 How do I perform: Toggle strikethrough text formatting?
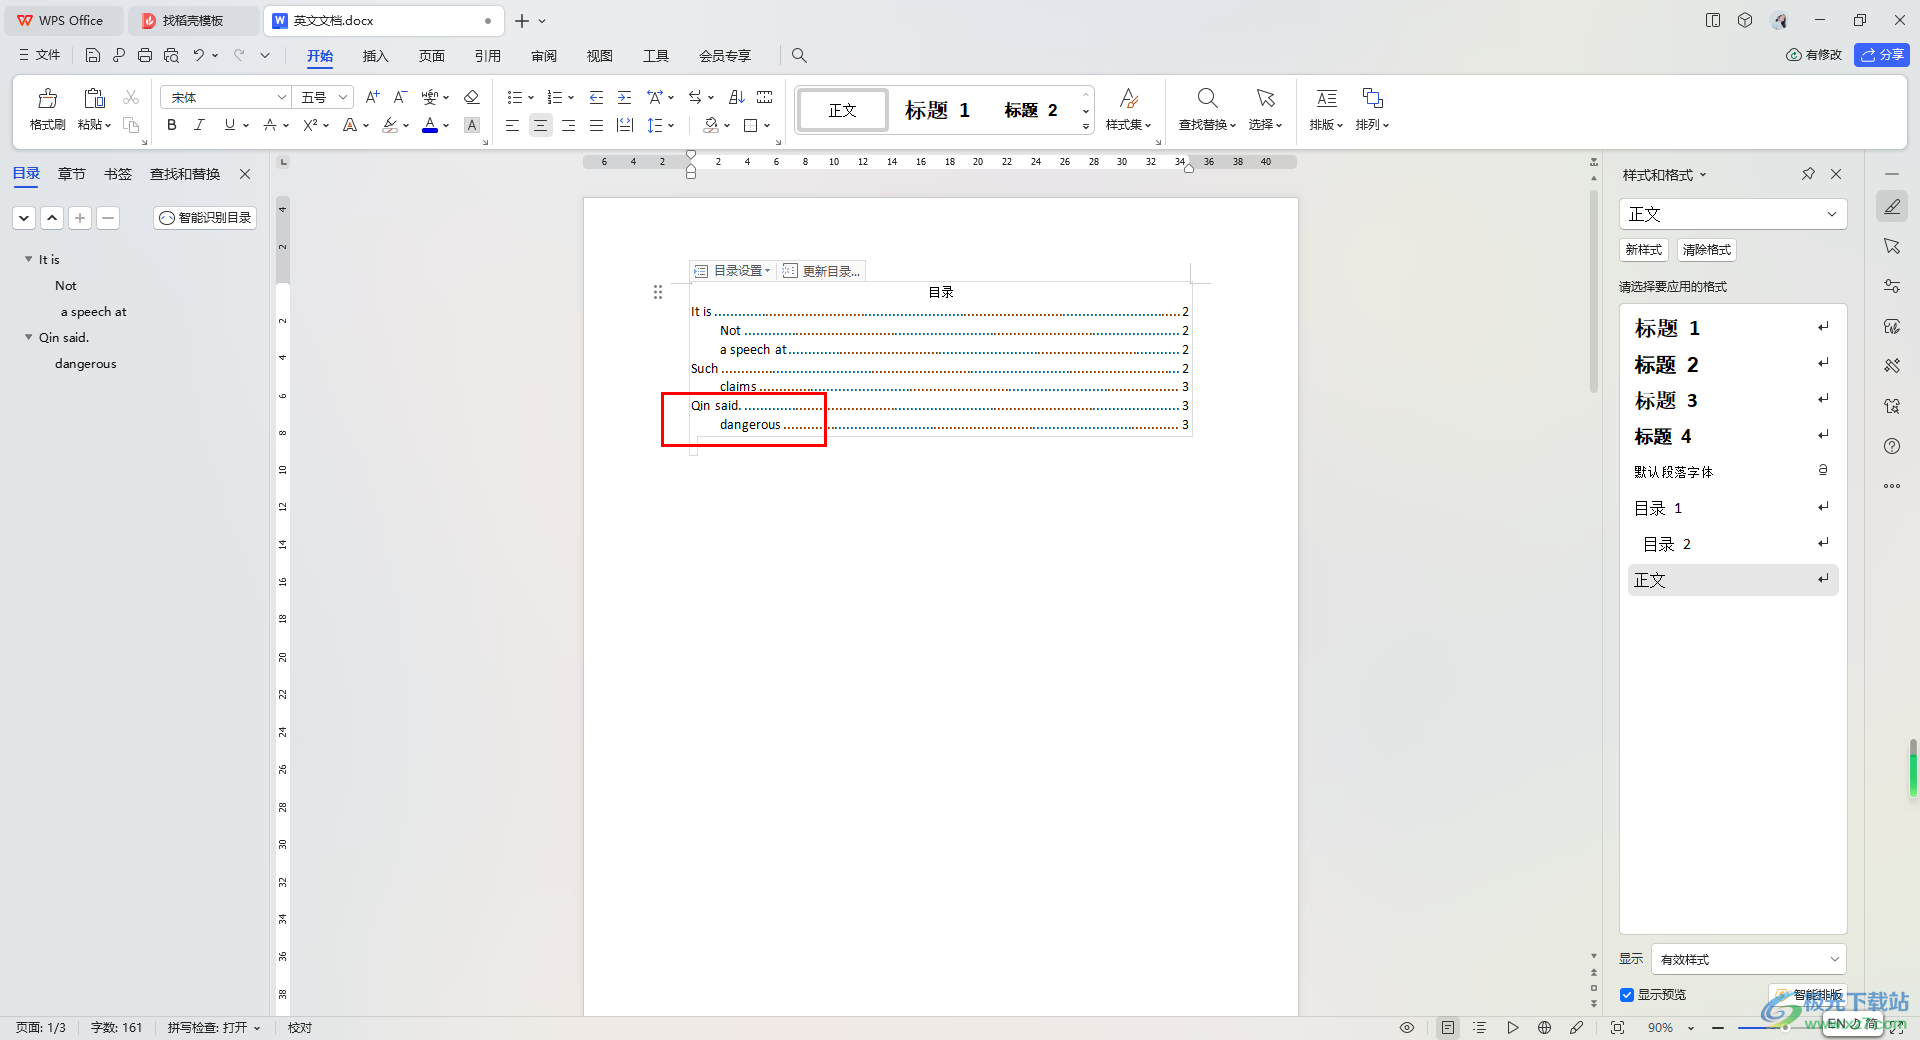tap(270, 125)
